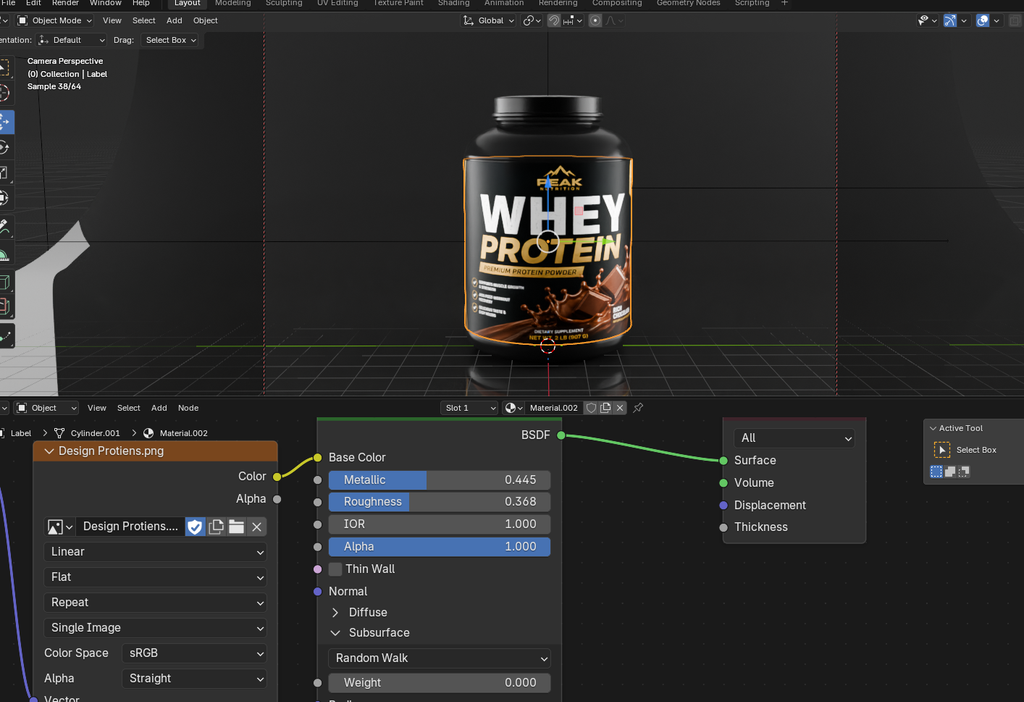Viewport: 1024px width, 702px height.
Task: Unlink Material.002 with the X icon
Action: (x=620, y=408)
